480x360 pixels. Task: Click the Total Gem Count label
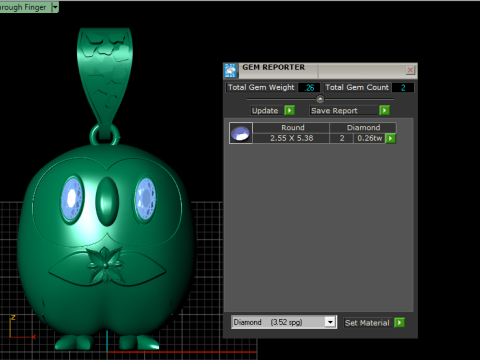pos(357,87)
